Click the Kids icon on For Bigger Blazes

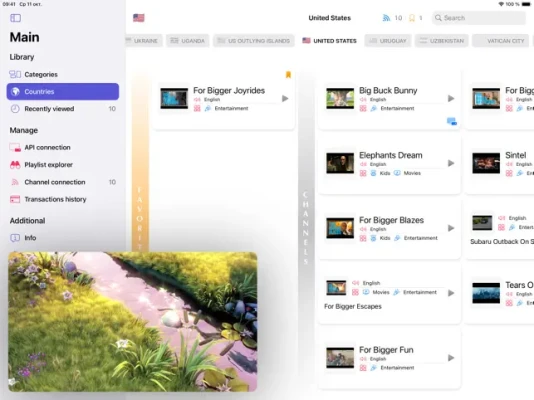coord(373,238)
